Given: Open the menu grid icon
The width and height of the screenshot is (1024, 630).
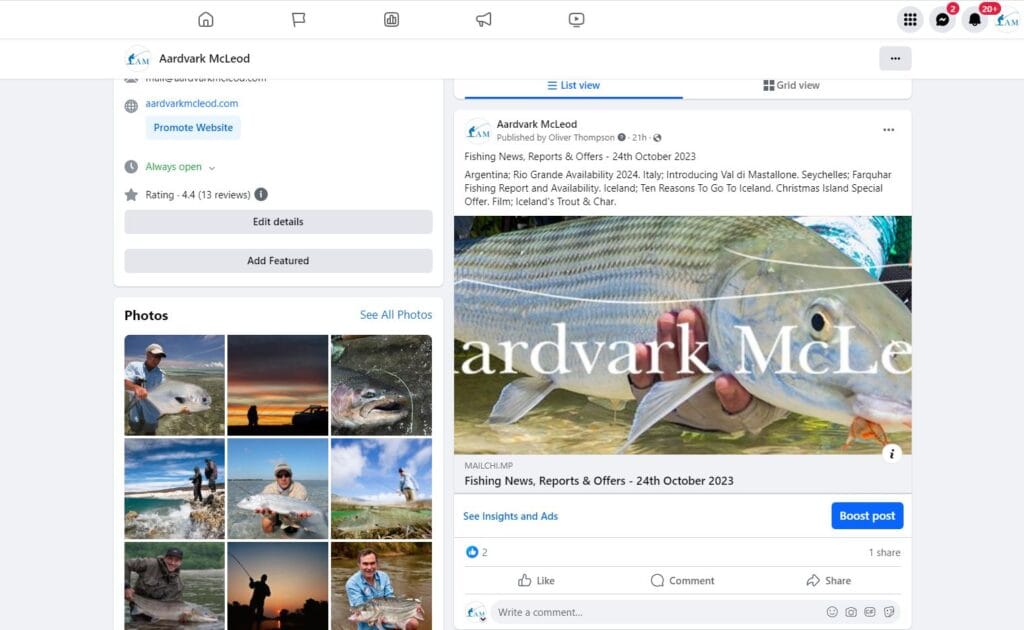Looking at the screenshot, I should pyautogui.click(x=910, y=20).
